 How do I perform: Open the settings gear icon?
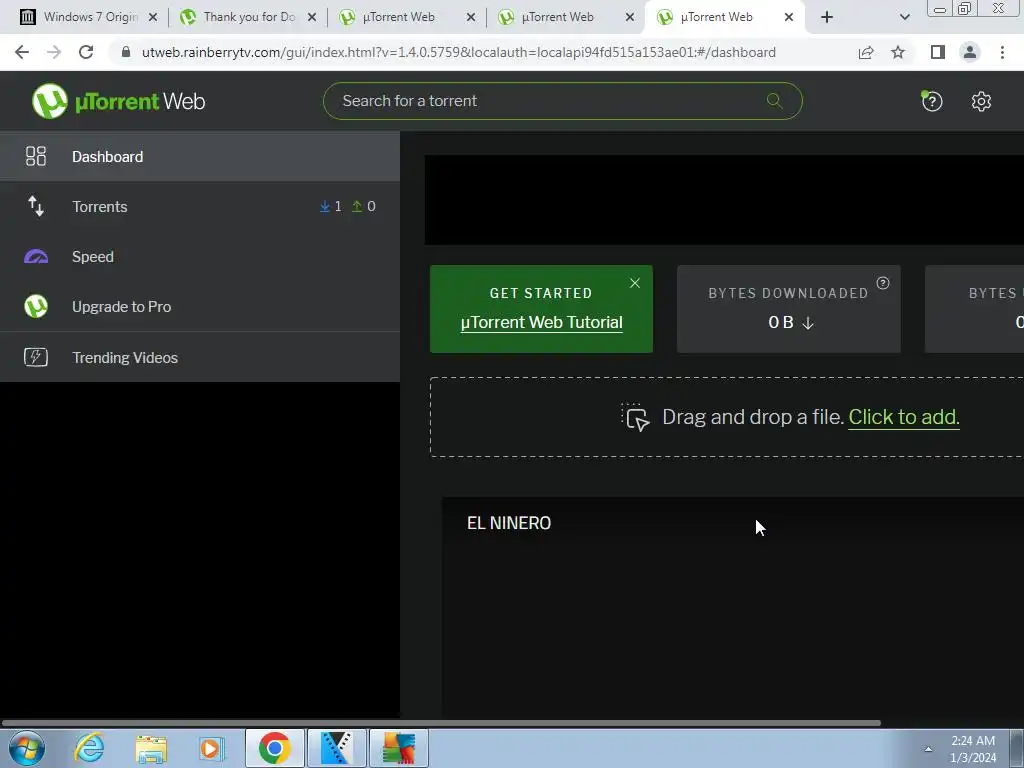(x=981, y=101)
